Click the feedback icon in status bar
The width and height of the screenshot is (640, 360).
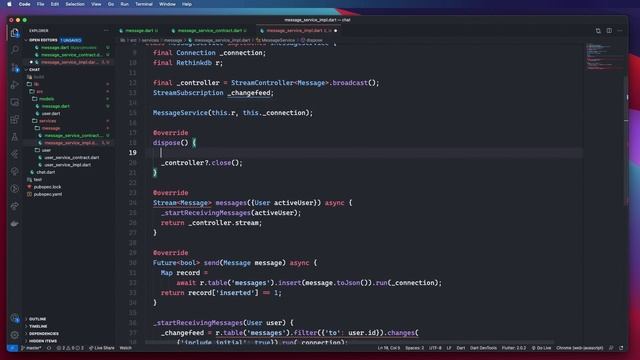coord(611,348)
